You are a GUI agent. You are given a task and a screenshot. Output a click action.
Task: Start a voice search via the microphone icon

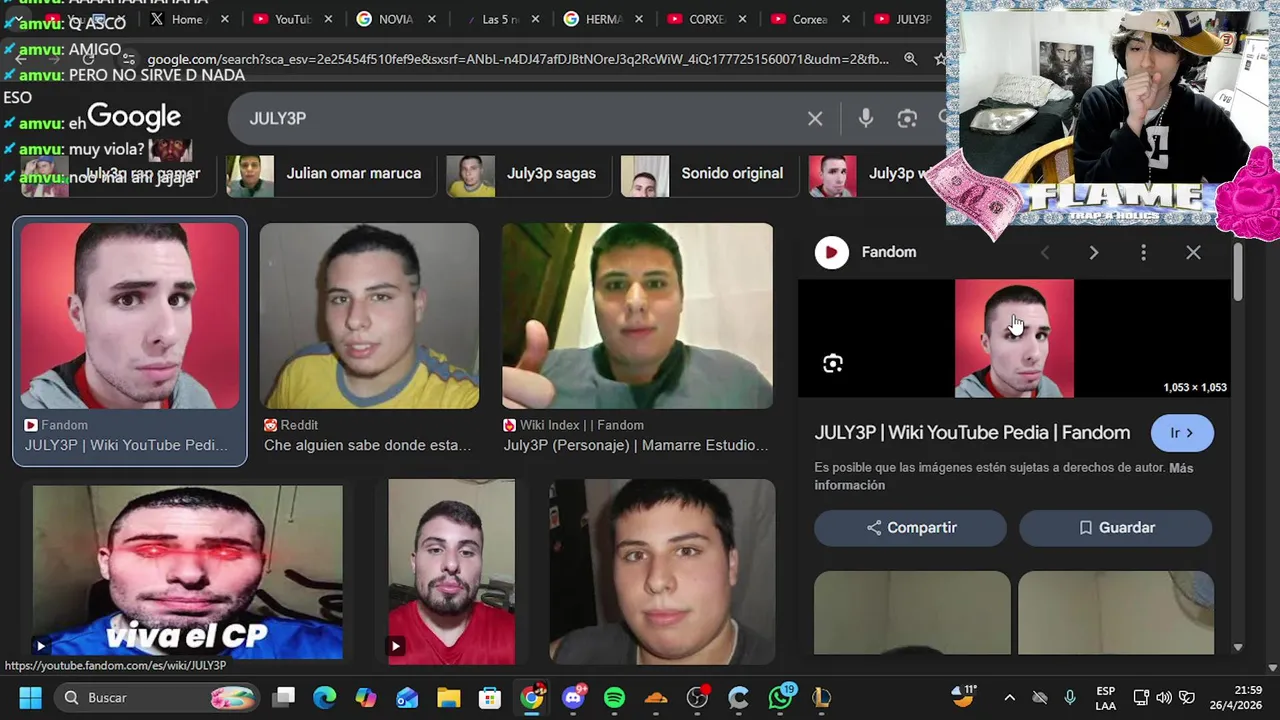click(866, 118)
